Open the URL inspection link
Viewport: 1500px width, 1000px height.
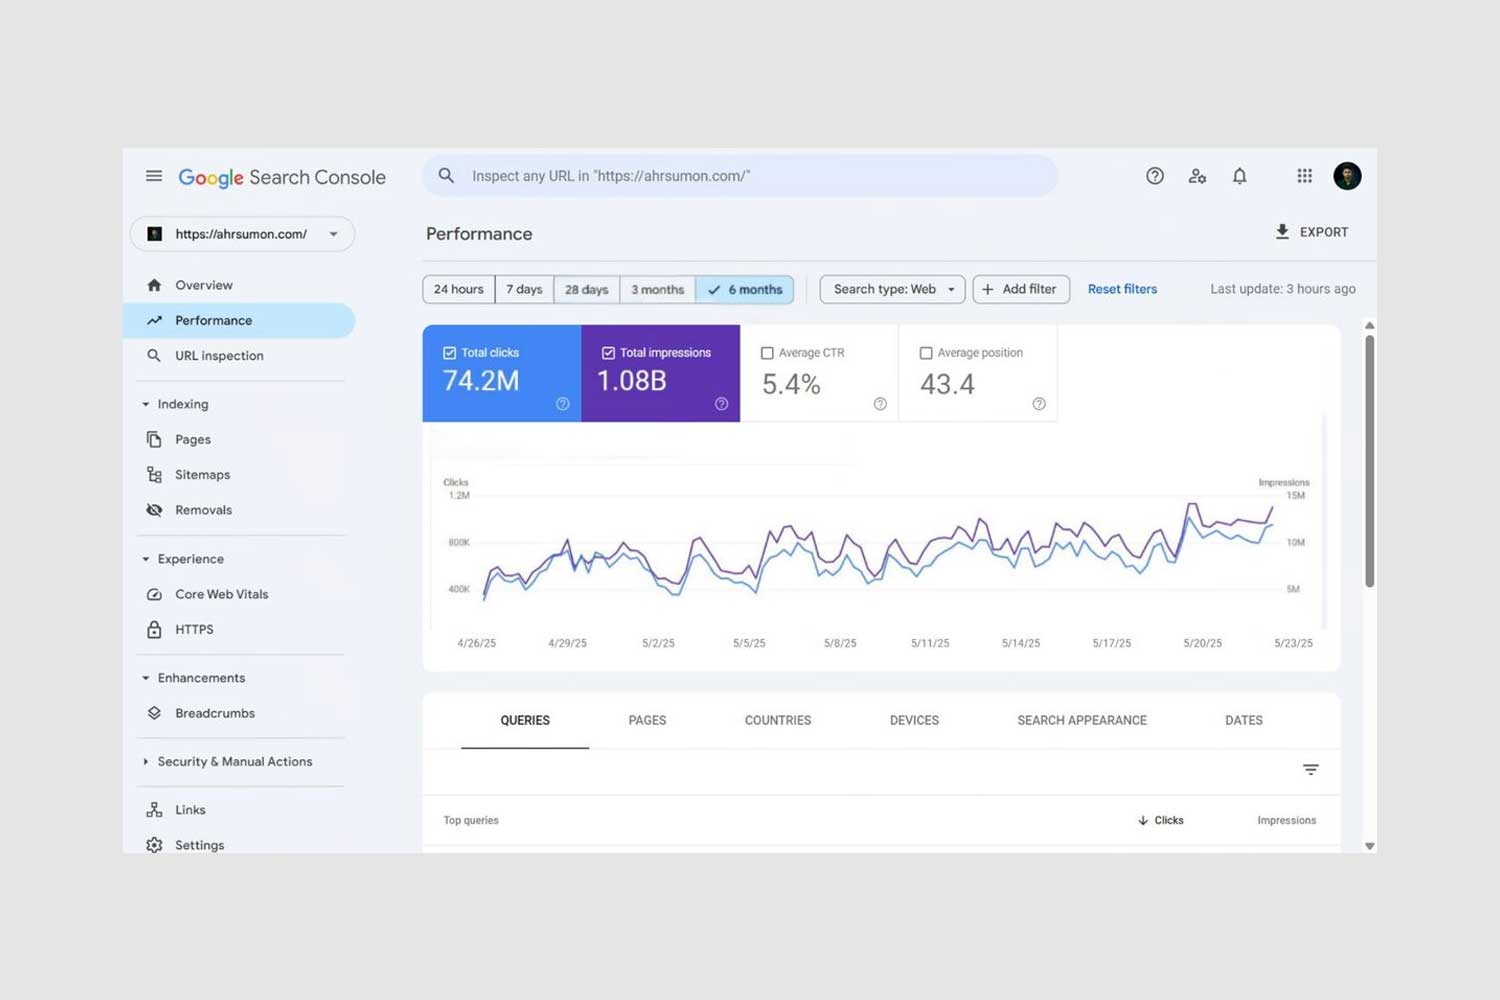219,355
